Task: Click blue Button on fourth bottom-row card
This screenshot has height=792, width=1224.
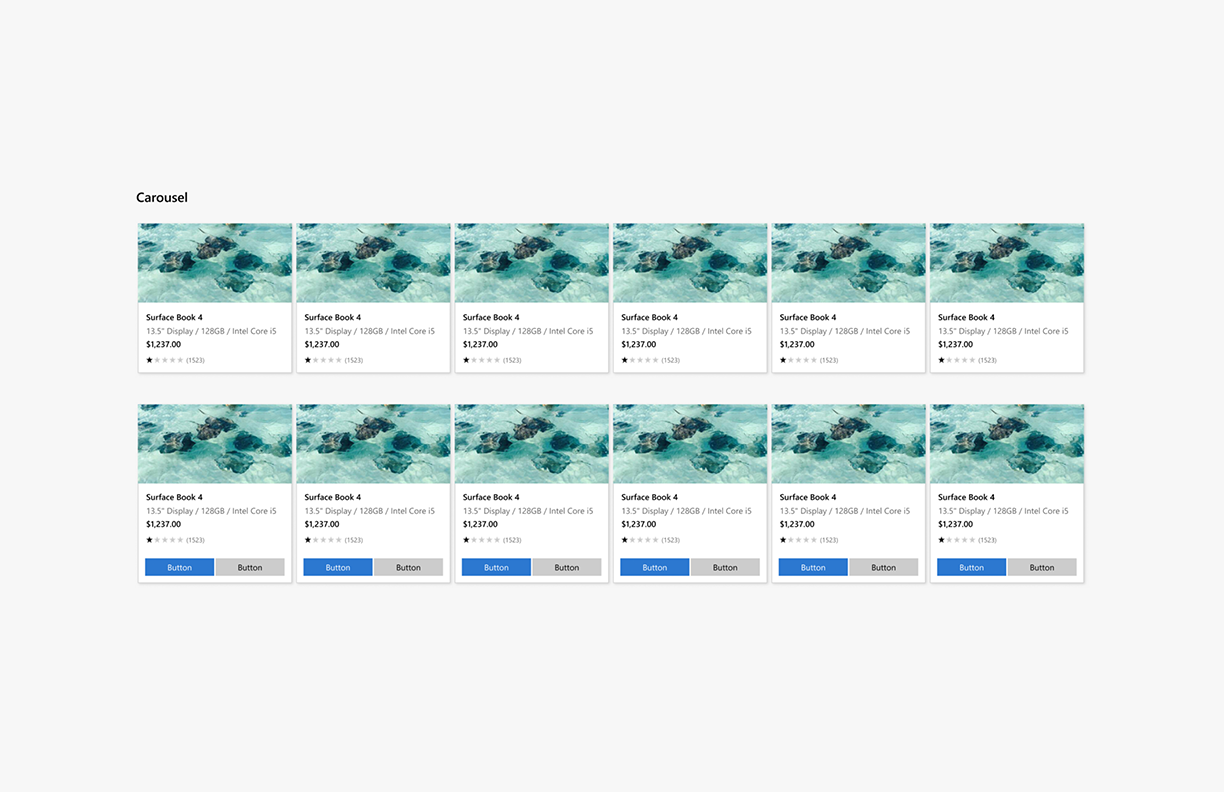Action: tap(655, 567)
